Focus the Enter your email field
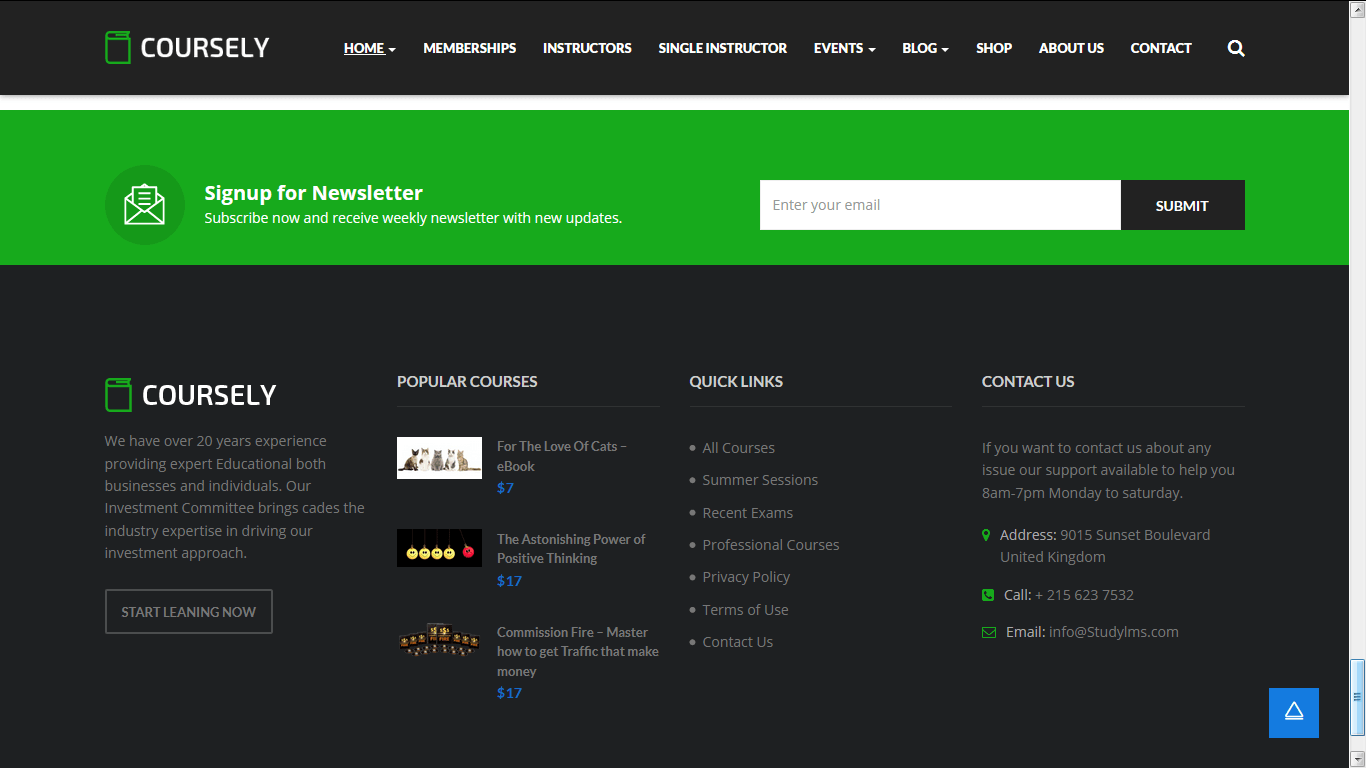This screenshot has width=1366, height=768. pyautogui.click(x=939, y=205)
